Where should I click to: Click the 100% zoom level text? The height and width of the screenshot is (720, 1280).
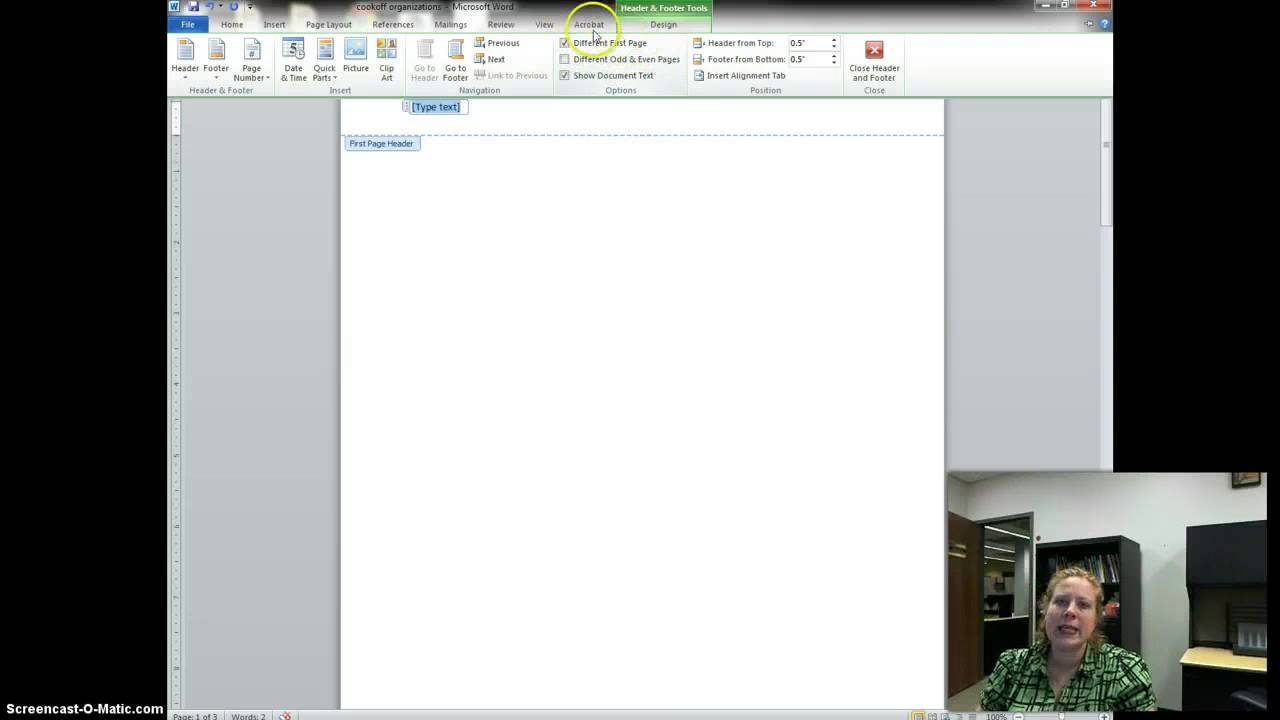997,716
